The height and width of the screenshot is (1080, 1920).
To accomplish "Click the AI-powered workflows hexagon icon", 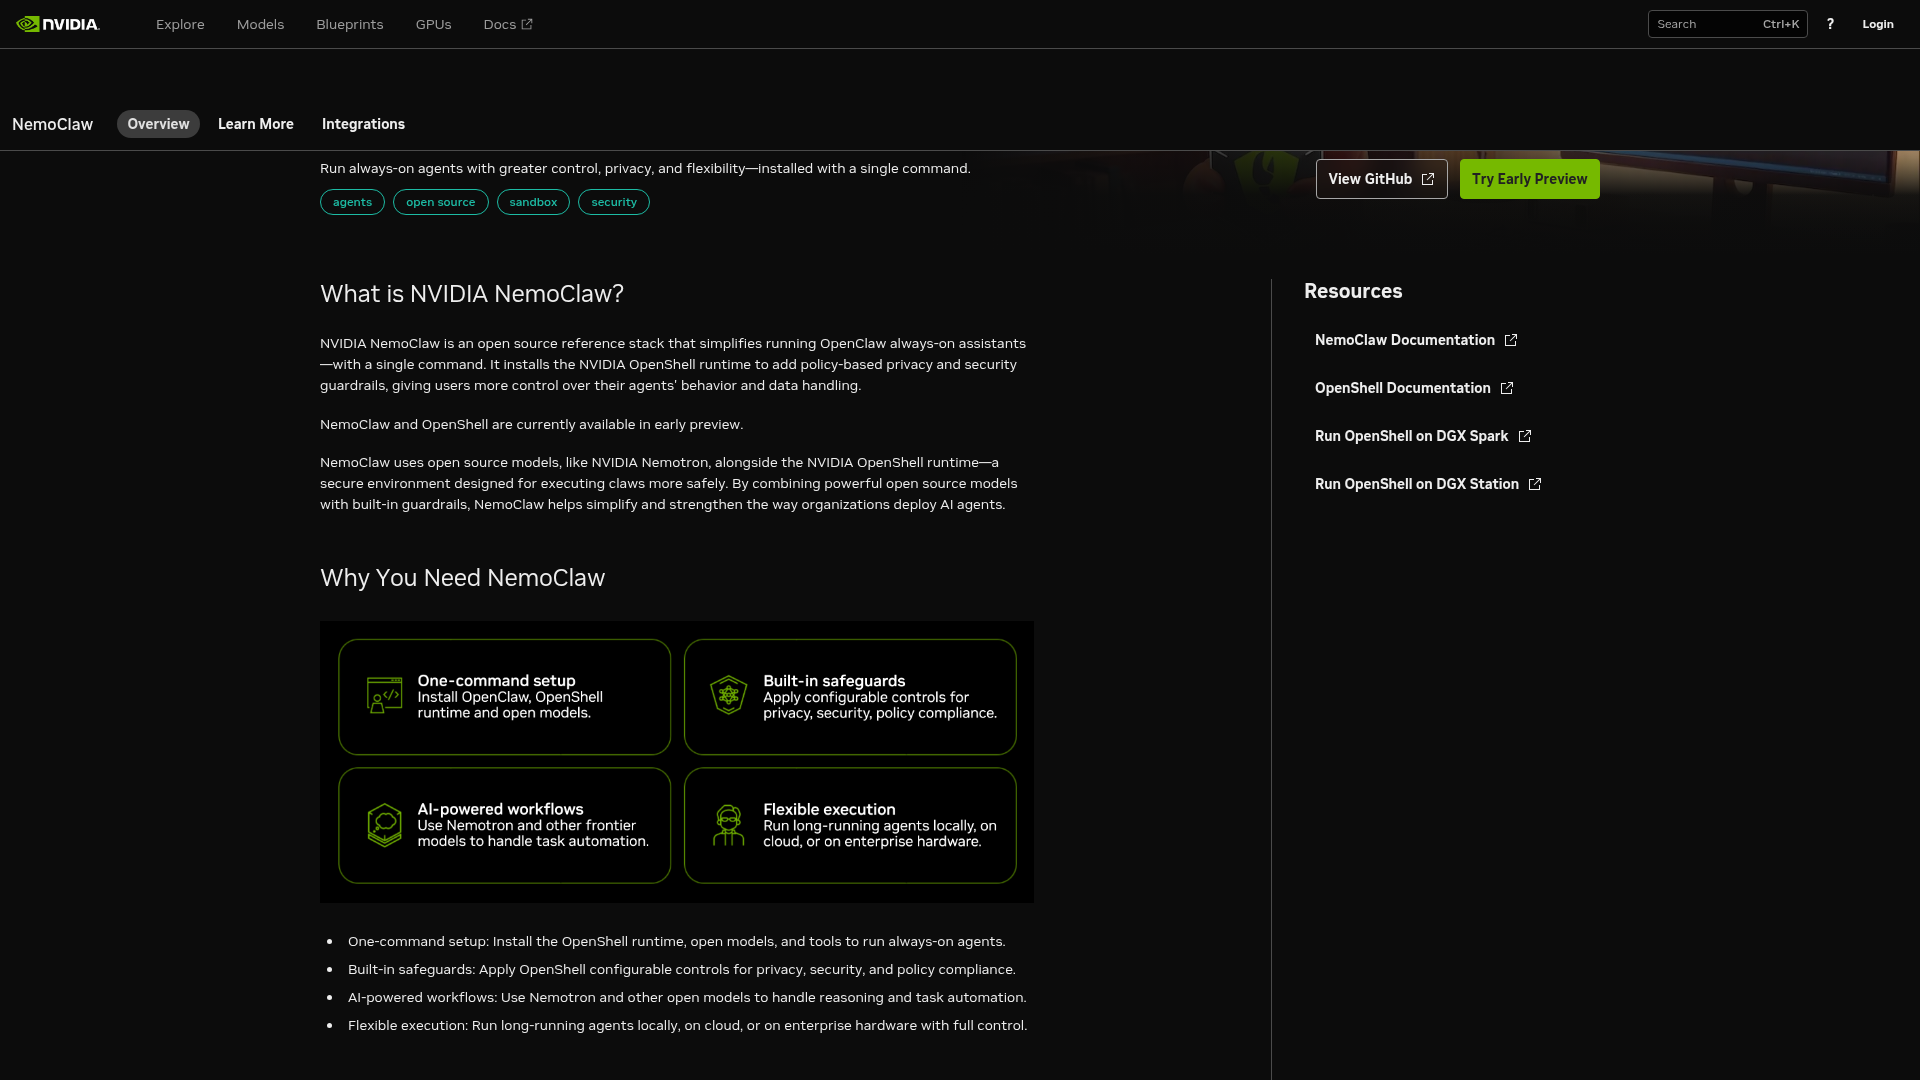I will (x=384, y=825).
